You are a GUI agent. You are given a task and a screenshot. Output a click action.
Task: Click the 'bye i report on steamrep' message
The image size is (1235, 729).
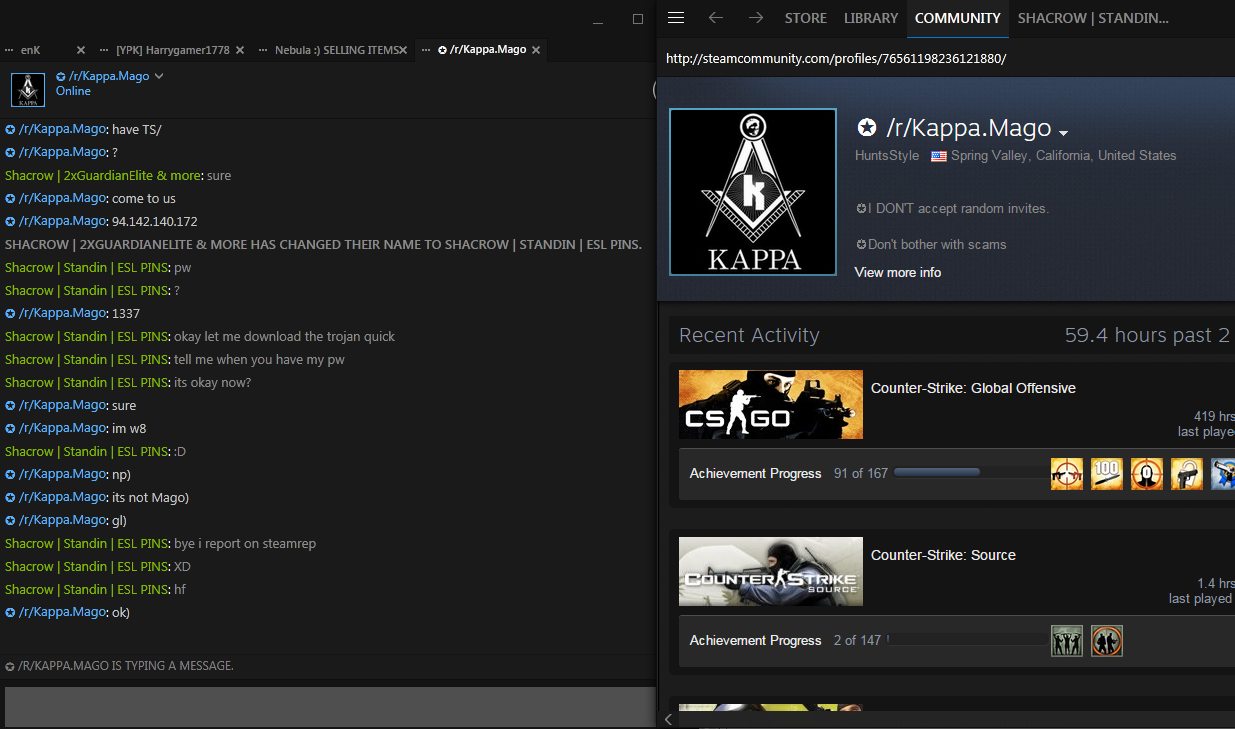(x=245, y=543)
